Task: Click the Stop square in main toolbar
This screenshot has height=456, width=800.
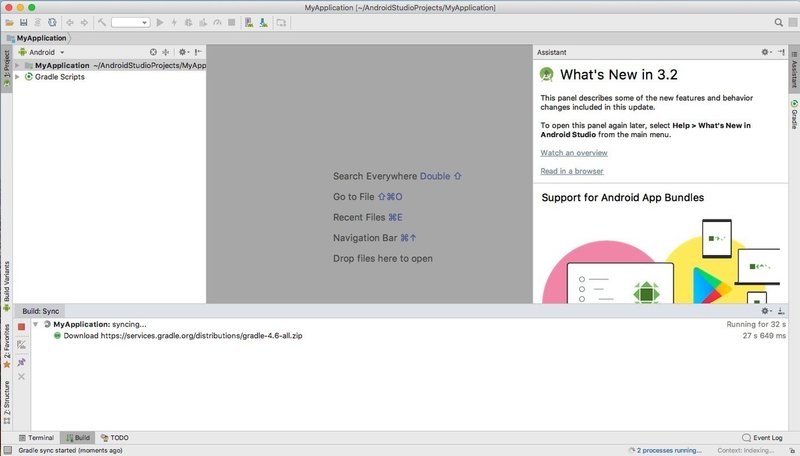Action: (232, 22)
